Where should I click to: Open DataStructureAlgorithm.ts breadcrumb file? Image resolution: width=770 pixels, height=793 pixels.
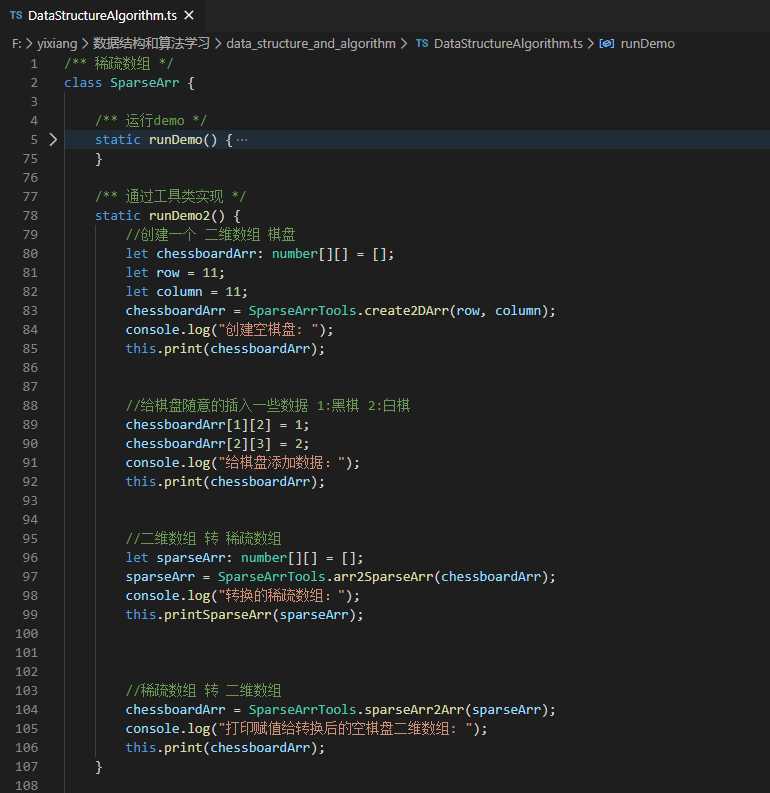[508, 43]
